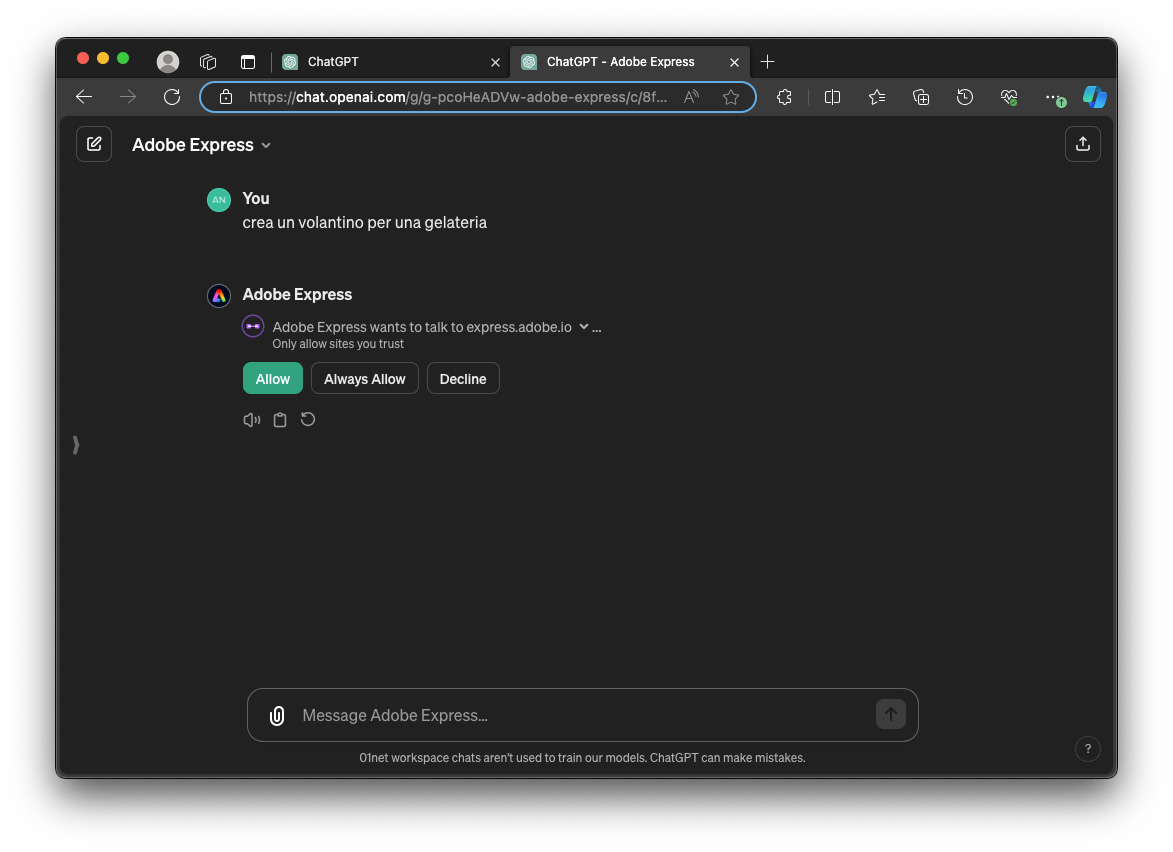Image resolution: width=1173 pixels, height=852 pixels.
Task: Focus the Message Adobe Express input field
Action: pyautogui.click(x=582, y=716)
